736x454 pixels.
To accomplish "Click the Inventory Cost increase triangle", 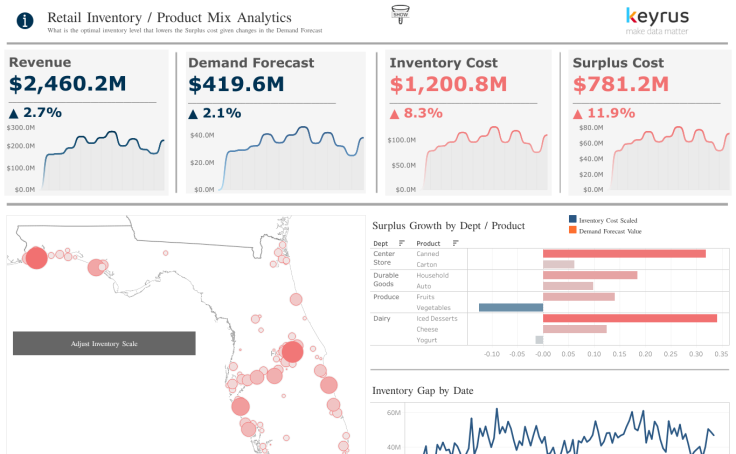I will [x=395, y=113].
